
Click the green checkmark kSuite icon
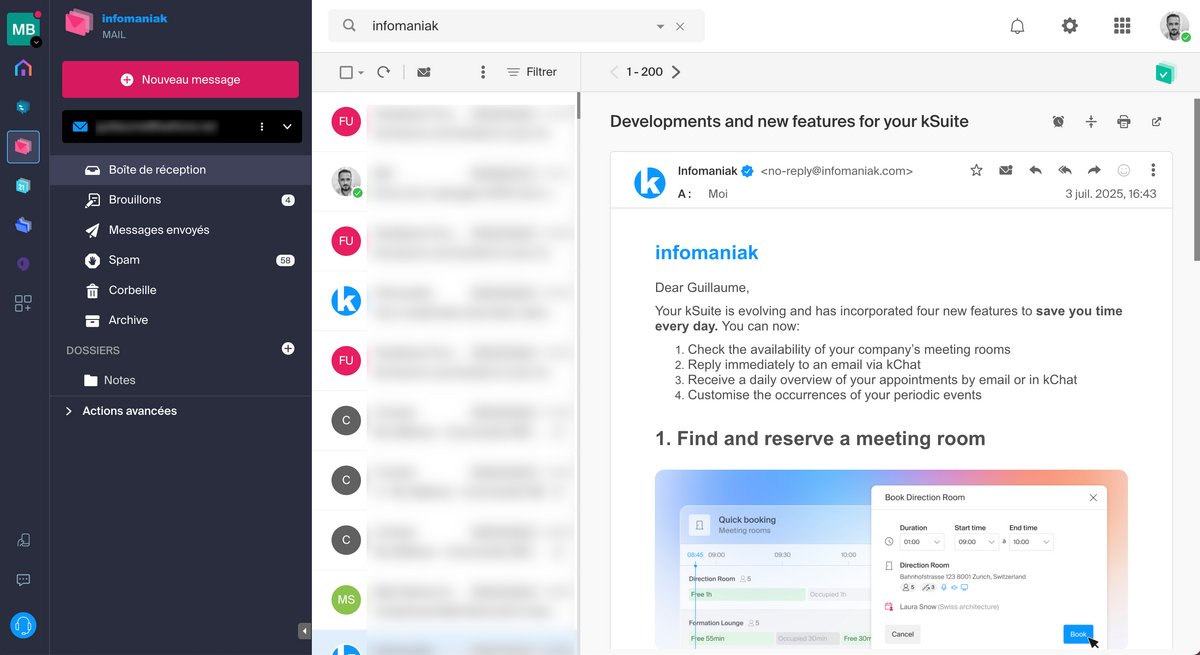tap(1164, 72)
